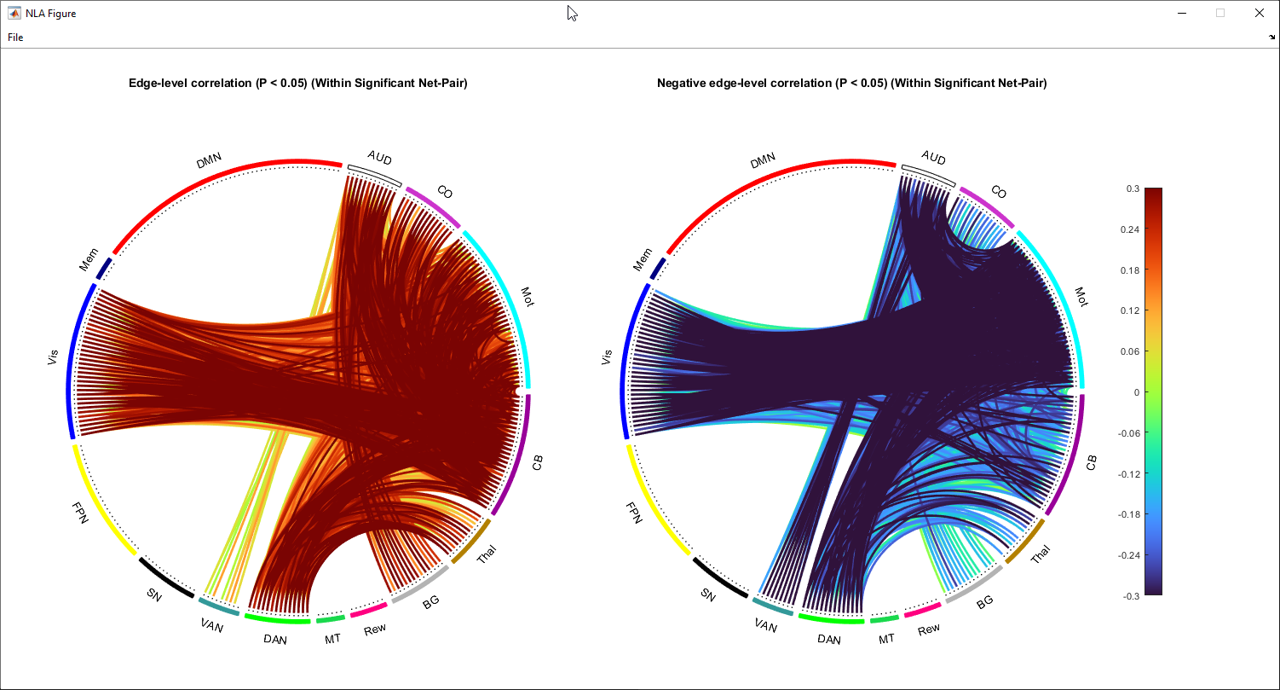Click the Rew label in the edge-level correlation plot
The image size is (1280, 690).
tap(375, 629)
